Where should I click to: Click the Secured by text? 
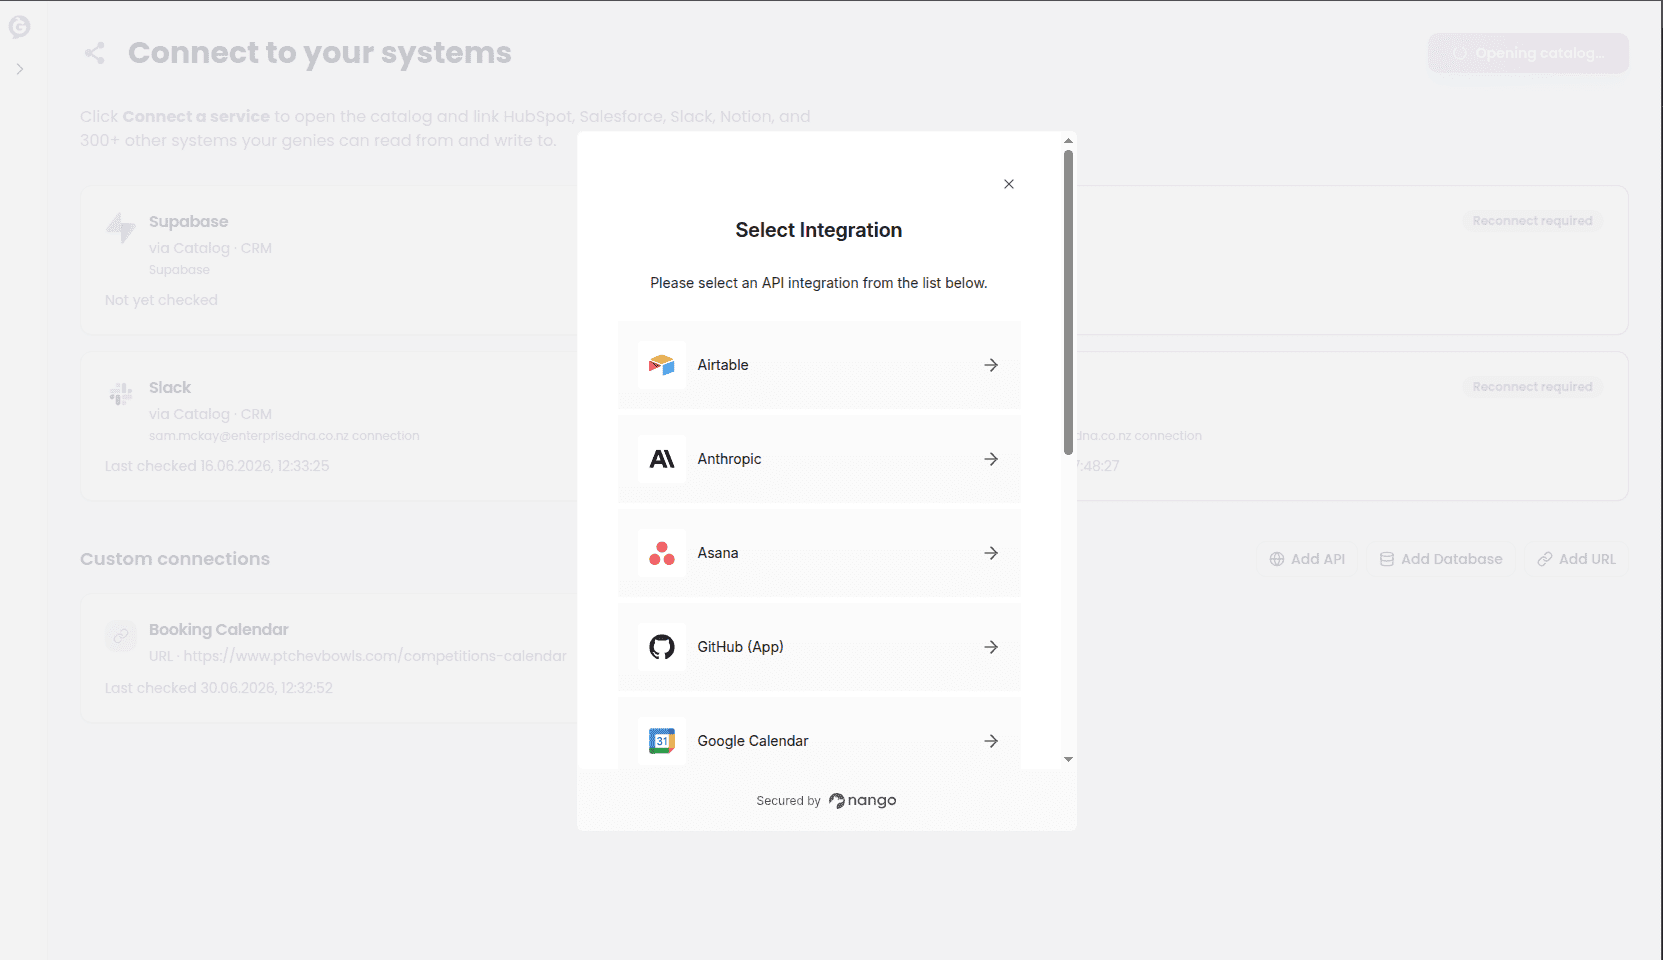pos(788,801)
